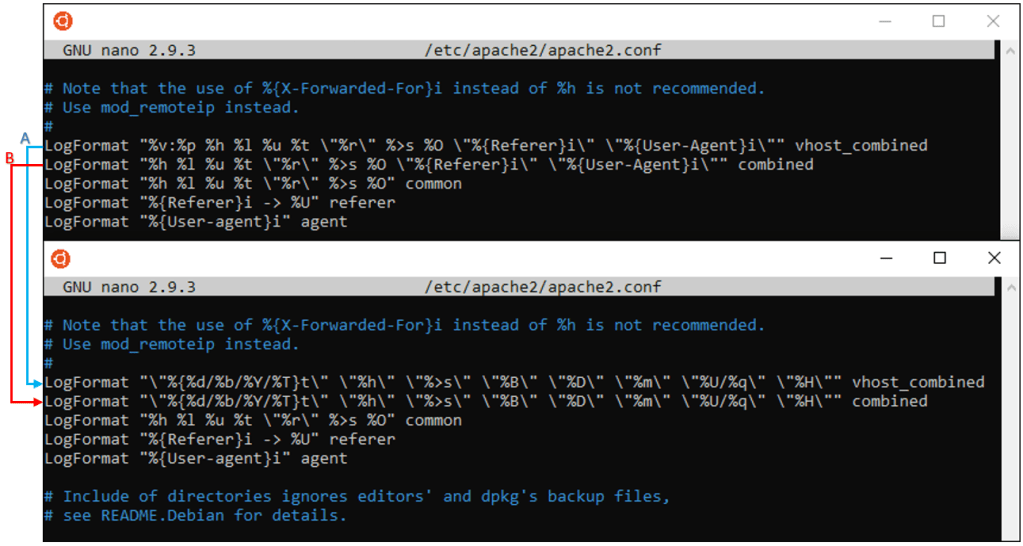This screenshot has width=1023, height=546.
Task: Minimize the top terminal window
Action: [885, 21]
